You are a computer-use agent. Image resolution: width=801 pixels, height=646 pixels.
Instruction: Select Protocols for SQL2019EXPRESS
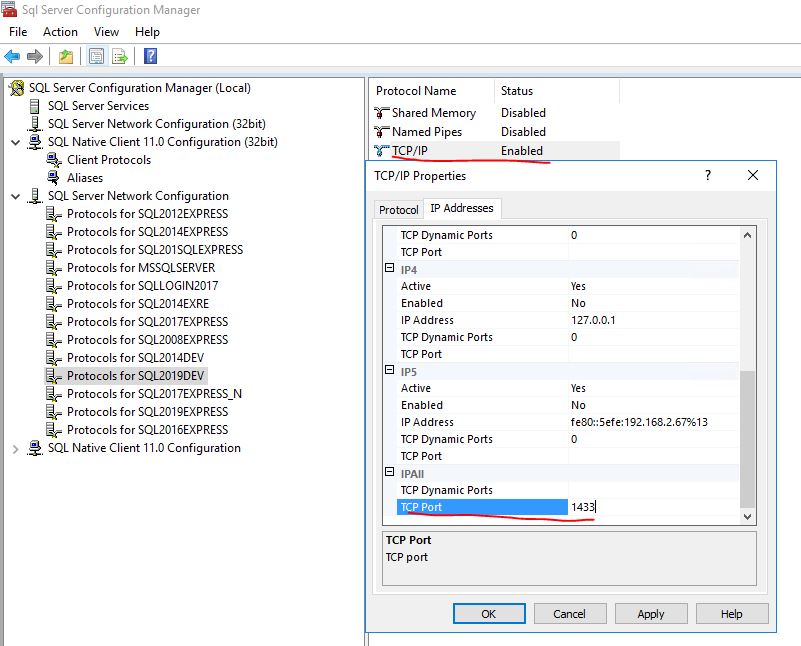[x=148, y=412]
